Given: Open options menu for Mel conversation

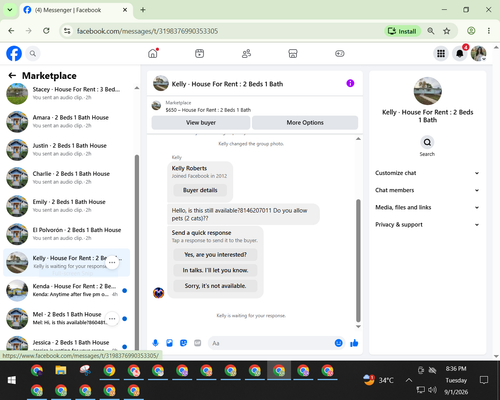Looking at the screenshot, I should tap(112, 319).
